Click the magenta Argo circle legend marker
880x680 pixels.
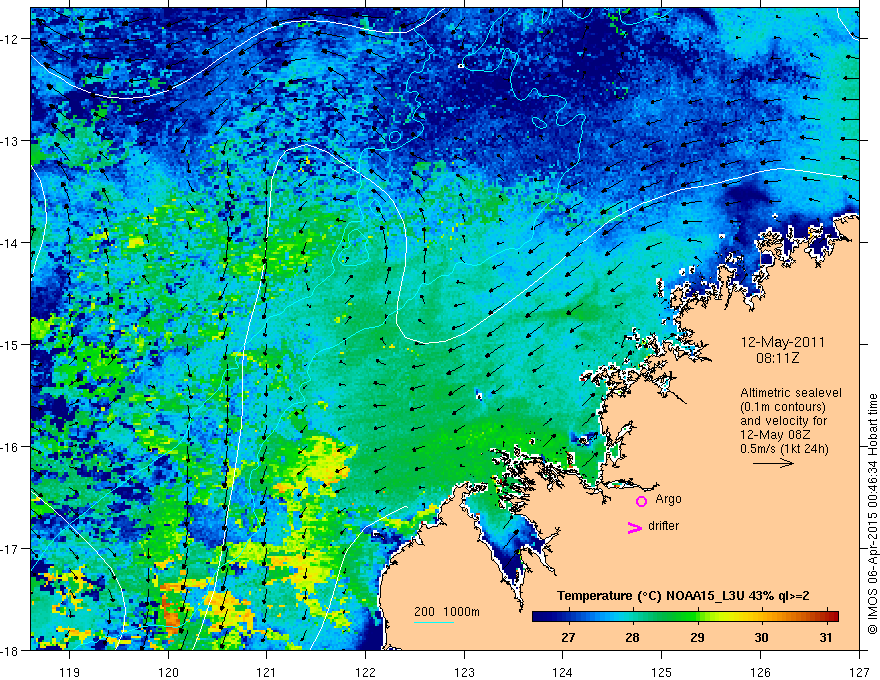tap(641, 501)
